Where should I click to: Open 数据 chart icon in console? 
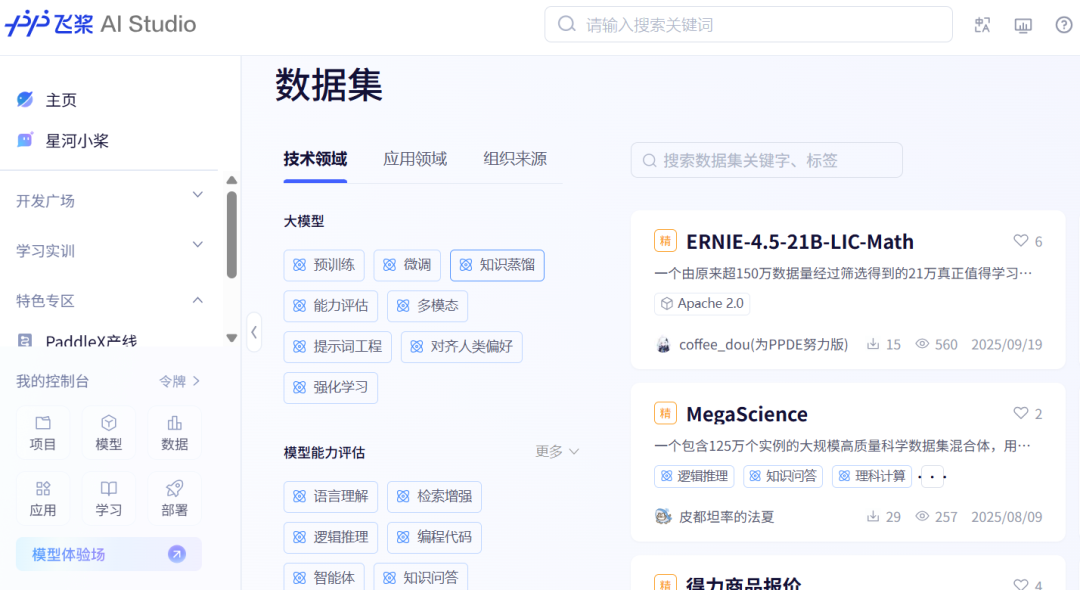point(175,433)
